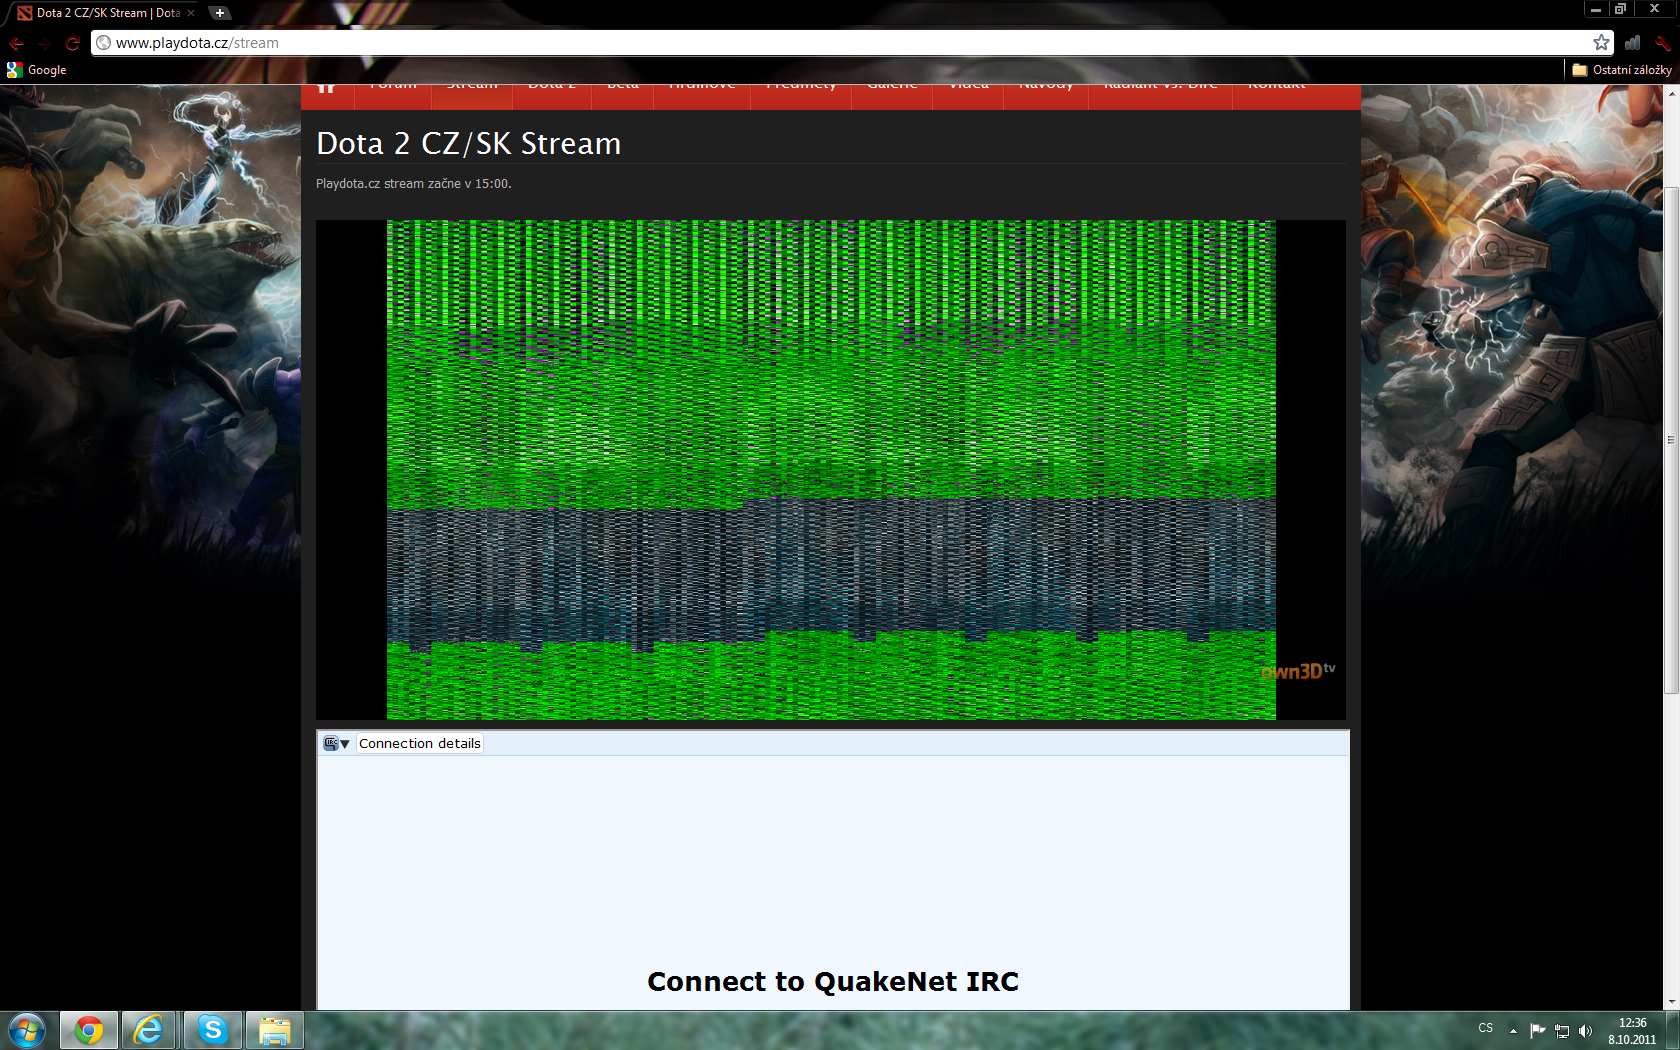Open Google Chrome from the taskbar
Image resolution: width=1680 pixels, height=1050 pixels.
pyautogui.click(x=89, y=1030)
